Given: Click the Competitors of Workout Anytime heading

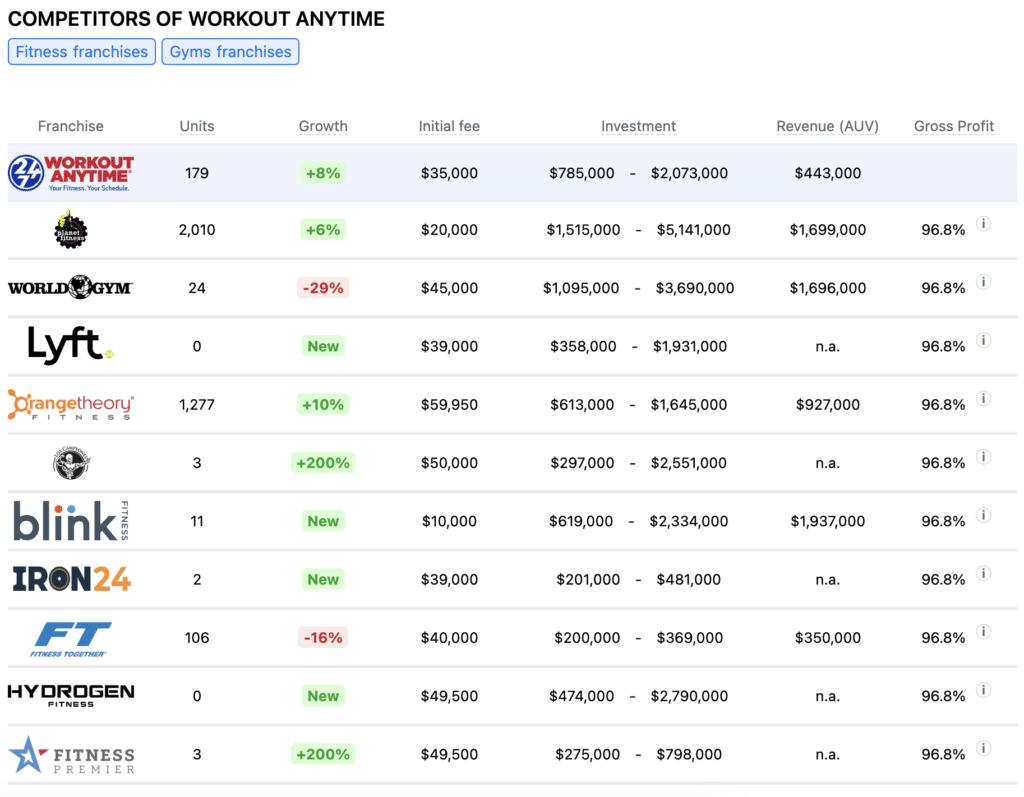Looking at the screenshot, I should click(196, 19).
